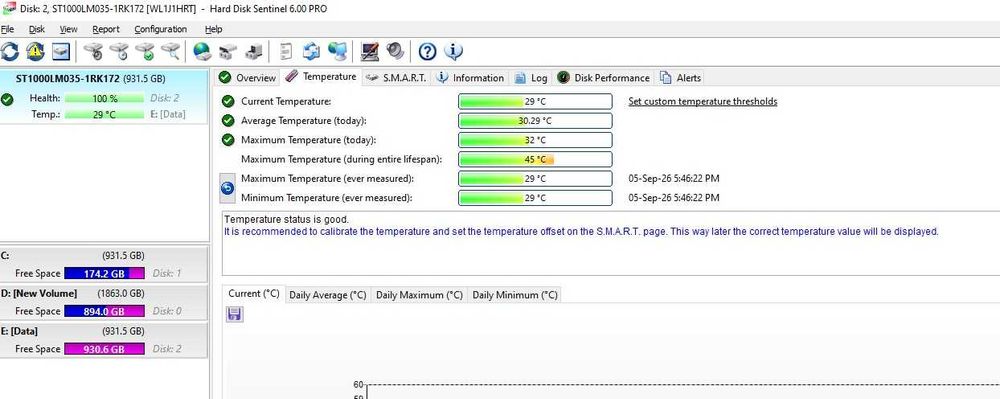Image resolution: width=1000 pixels, height=399 pixels.
Task: Click blue reset arrow beside ever-measured temperatures
Action: click(228, 188)
